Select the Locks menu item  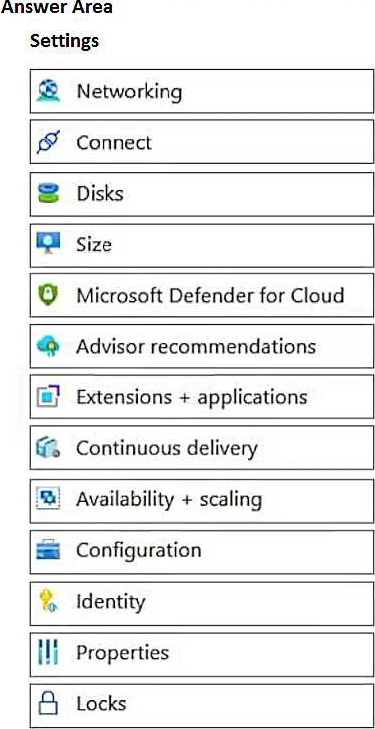pos(202,703)
